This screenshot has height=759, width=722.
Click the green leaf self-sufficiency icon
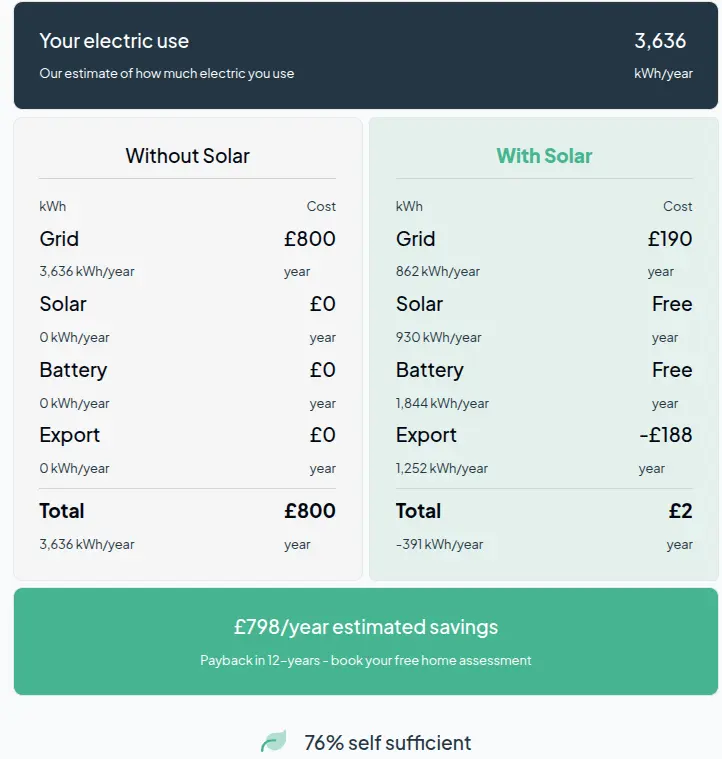click(x=273, y=742)
